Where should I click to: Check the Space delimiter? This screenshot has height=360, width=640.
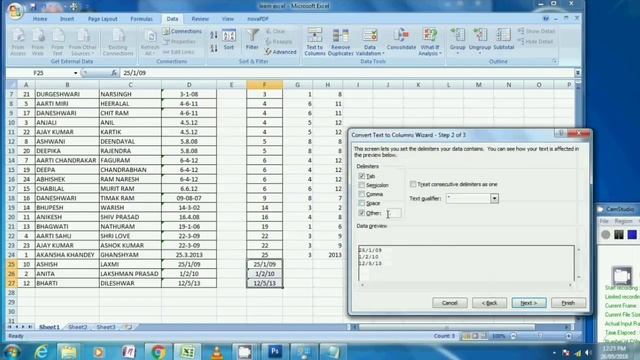362,203
